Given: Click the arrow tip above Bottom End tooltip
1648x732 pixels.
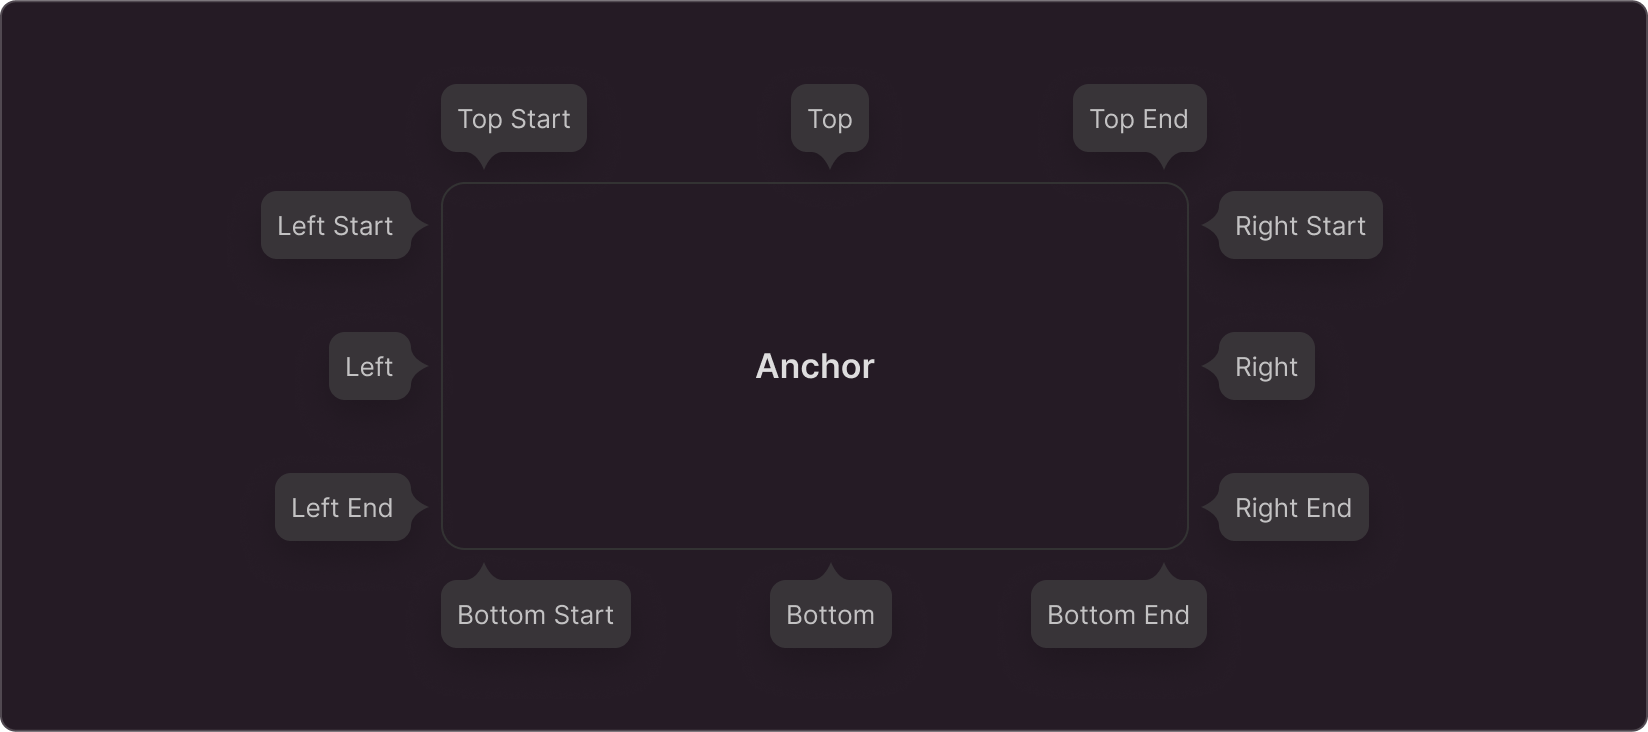Looking at the screenshot, I should [x=1164, y=571].
